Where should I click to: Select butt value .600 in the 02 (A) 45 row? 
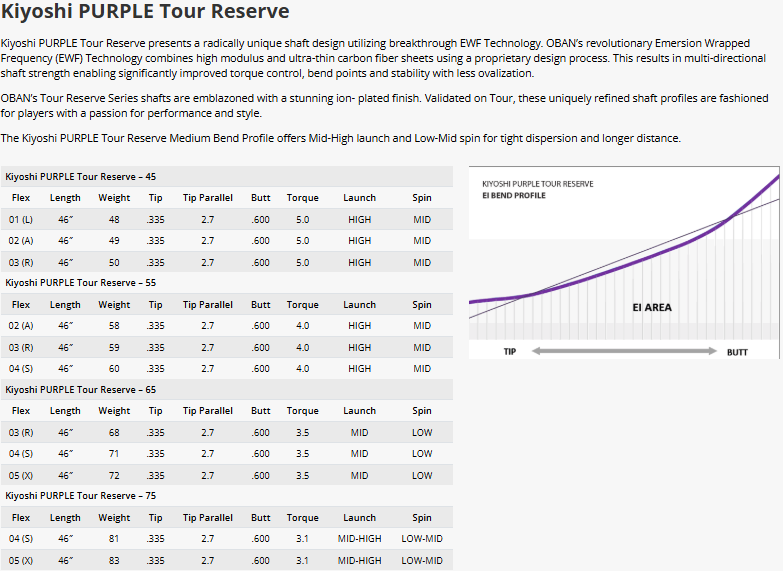[260, 241]
